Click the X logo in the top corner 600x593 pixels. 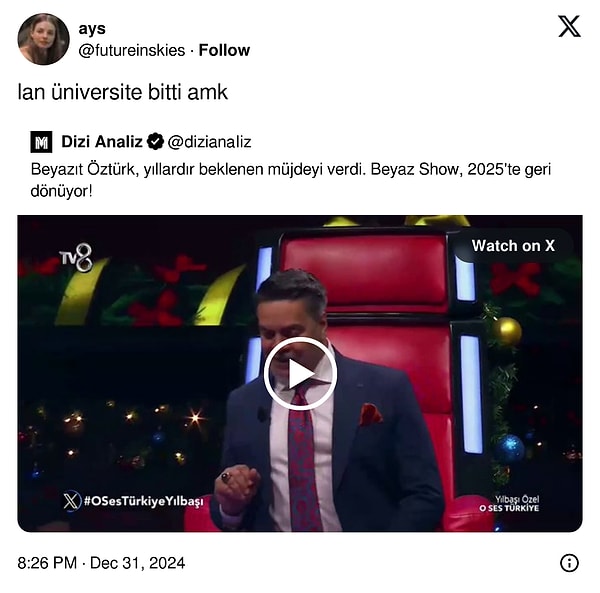coord(569,26)
